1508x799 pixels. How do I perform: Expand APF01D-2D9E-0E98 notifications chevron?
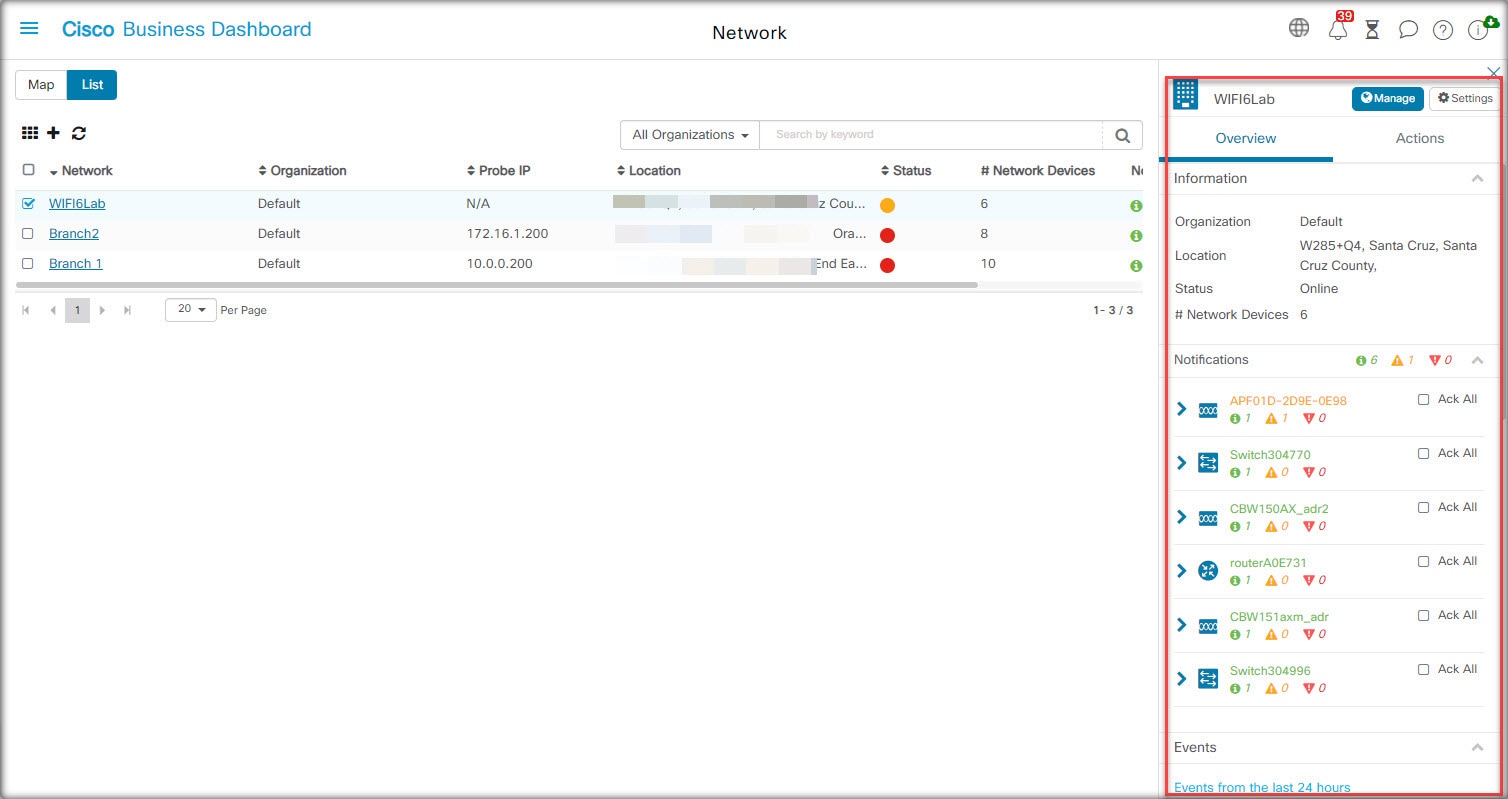click(x=1182, y=409)
